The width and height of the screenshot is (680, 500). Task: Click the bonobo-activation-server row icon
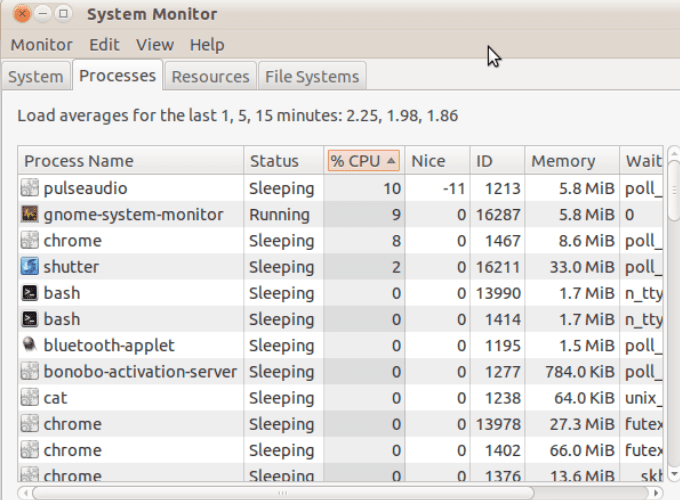pyautogui.click(x=30, y=371)
